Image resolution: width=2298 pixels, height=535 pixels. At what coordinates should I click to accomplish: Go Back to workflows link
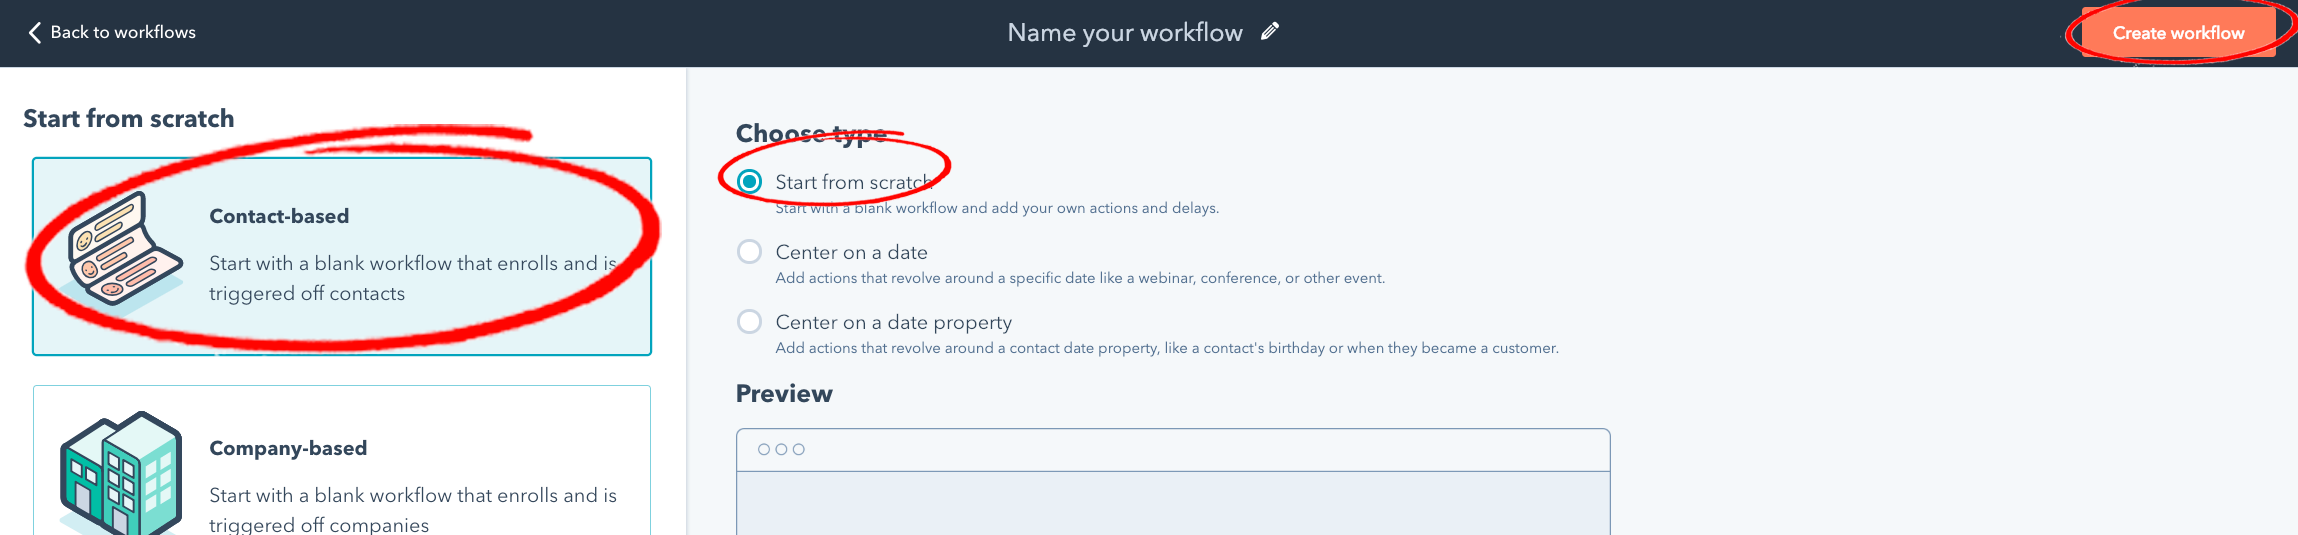pyautogui.click(x=112, y=32)
